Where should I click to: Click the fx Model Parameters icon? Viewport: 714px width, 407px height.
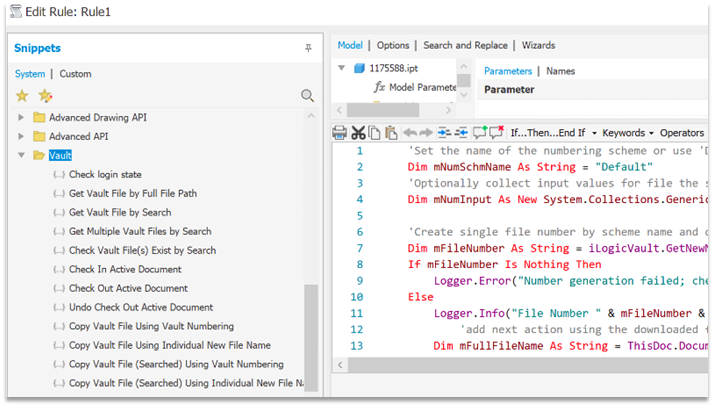coord(379,87)
